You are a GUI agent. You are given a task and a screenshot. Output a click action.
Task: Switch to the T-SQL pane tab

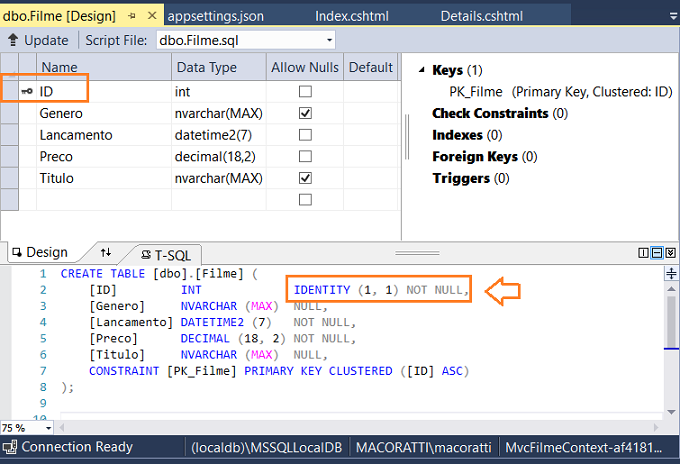pos(167,255)
